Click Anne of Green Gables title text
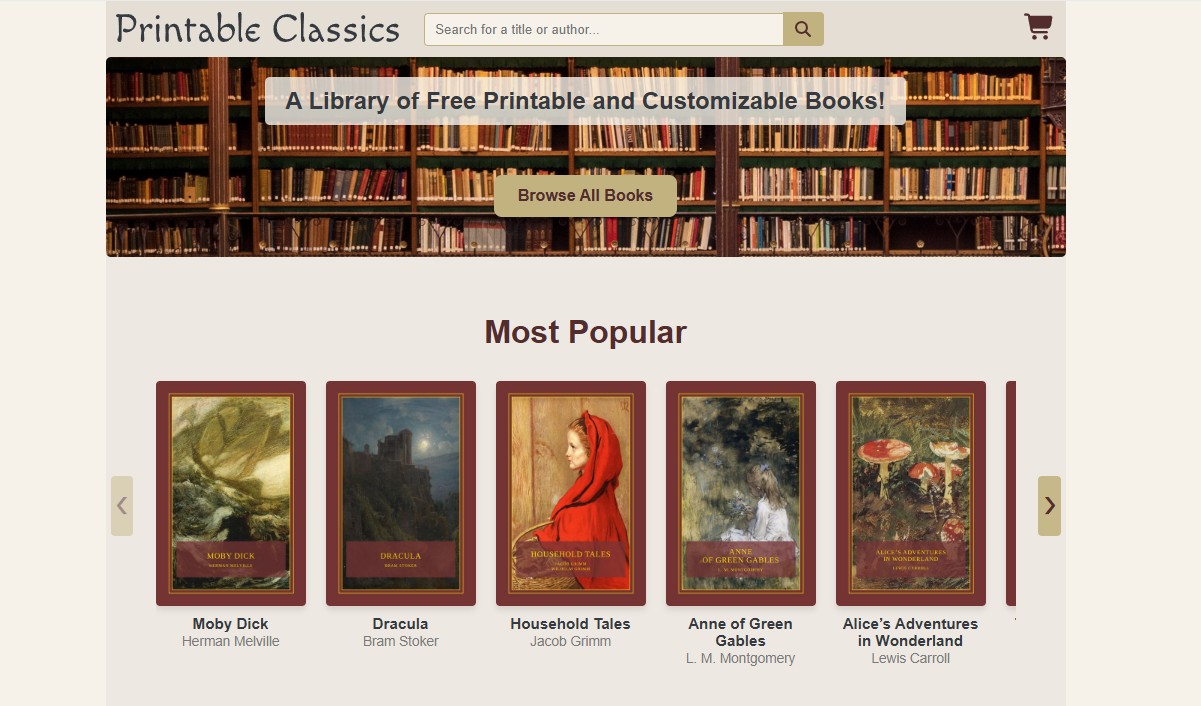Viewport: 1201px width, 706px height. click(x=741, y=632)
